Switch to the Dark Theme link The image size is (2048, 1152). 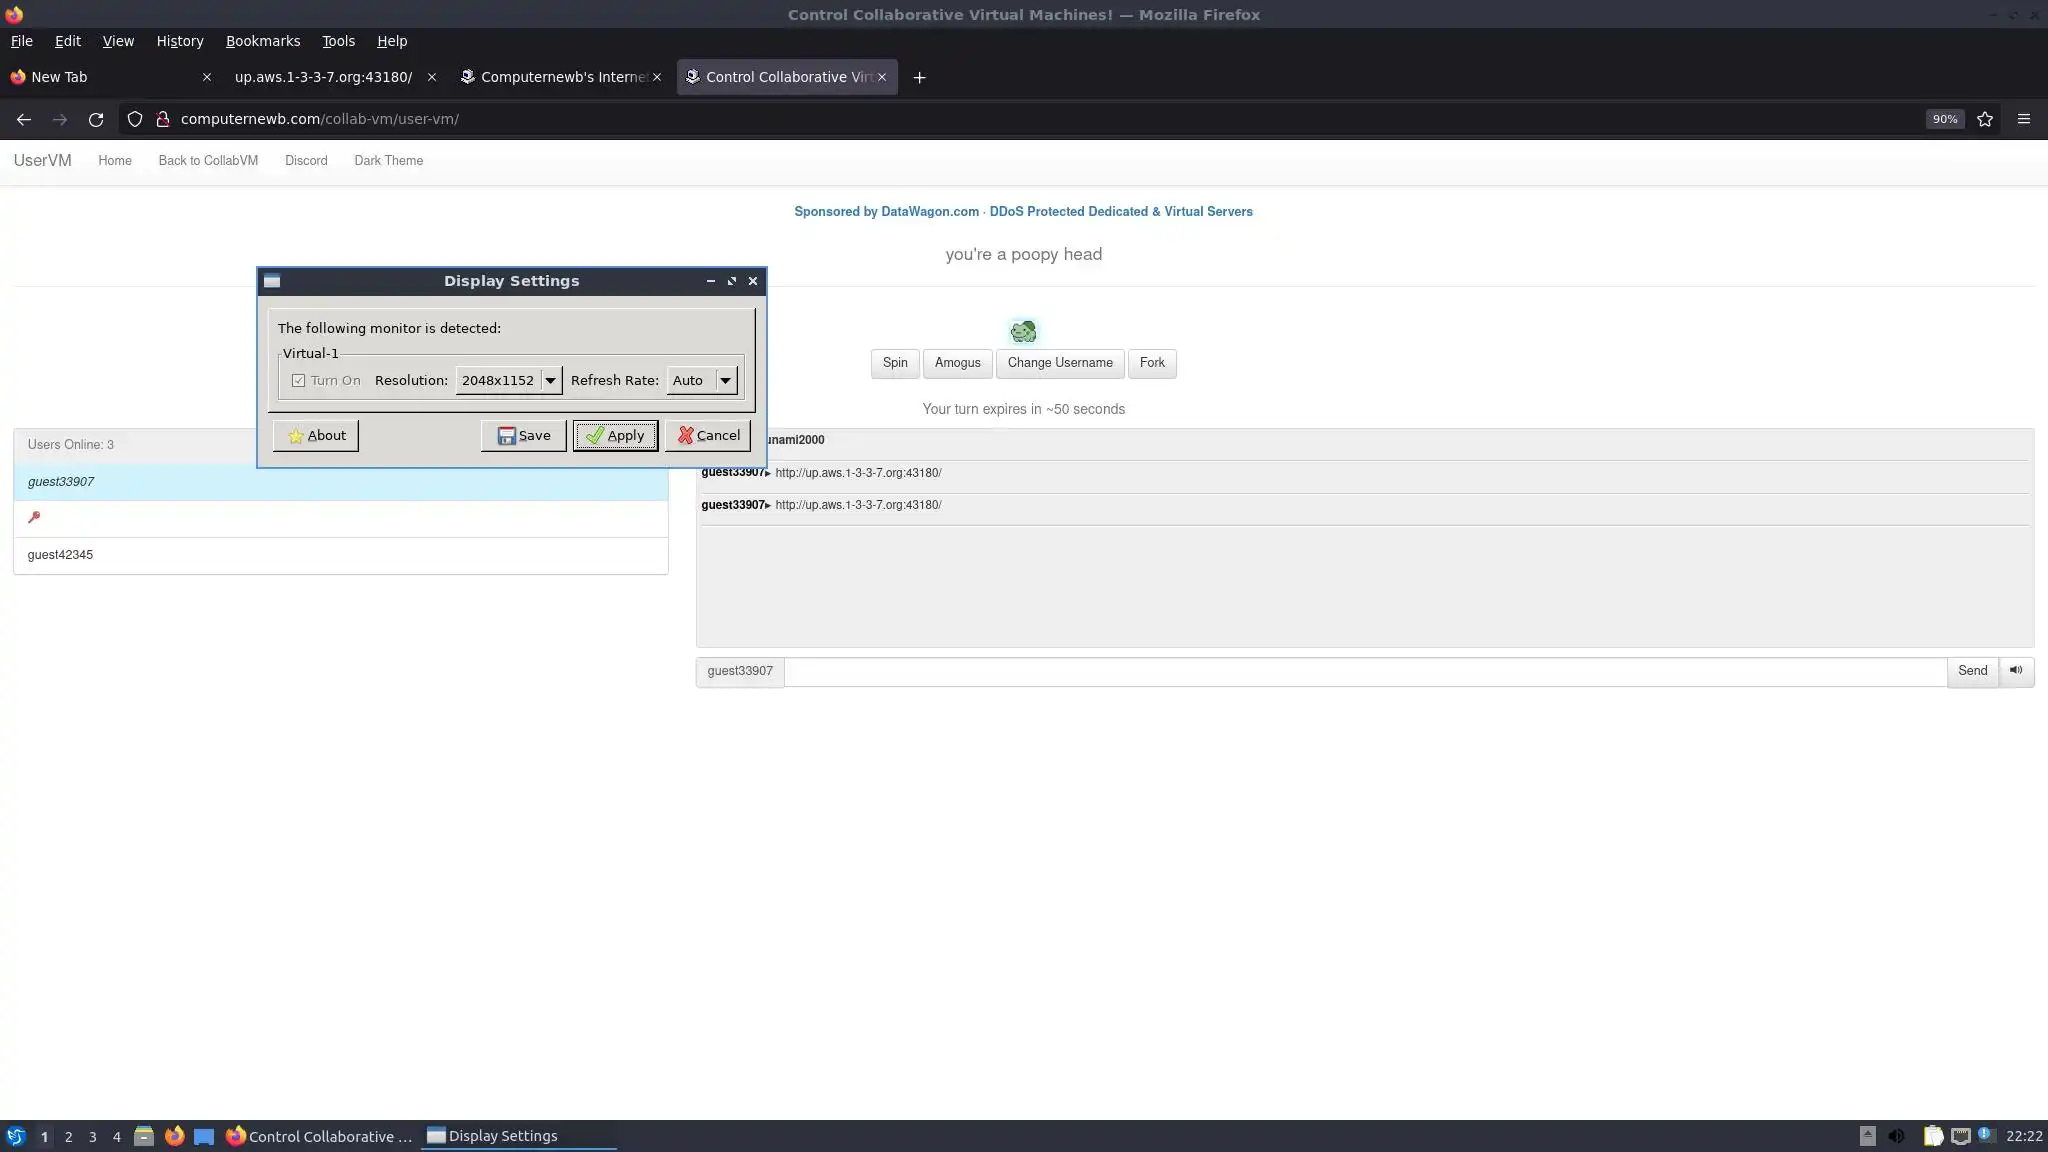click(388, 161)
